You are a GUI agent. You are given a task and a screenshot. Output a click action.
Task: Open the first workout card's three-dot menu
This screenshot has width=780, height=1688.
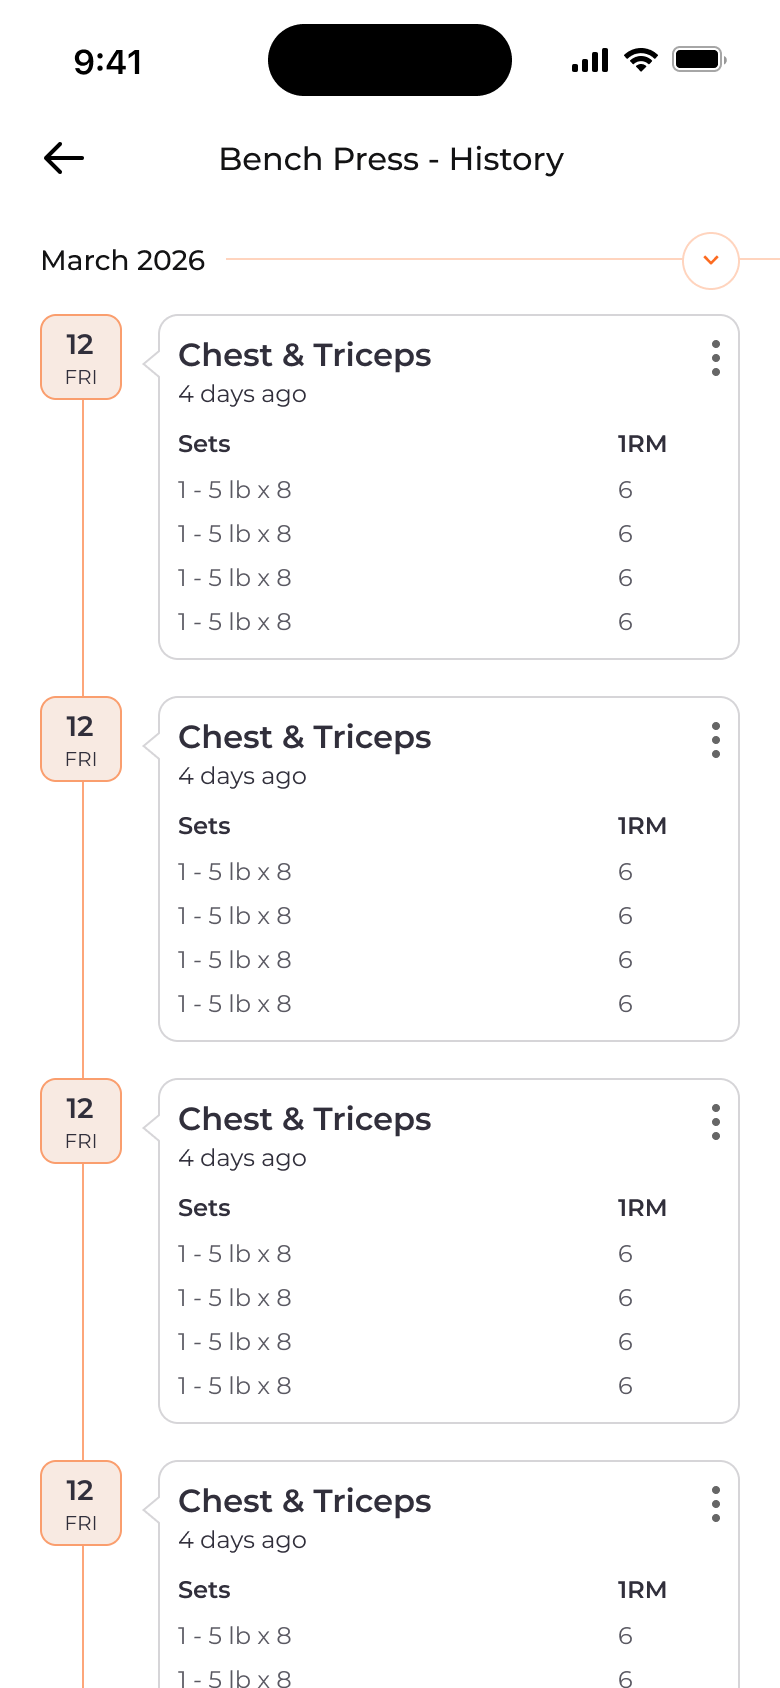tap(716, 358)
